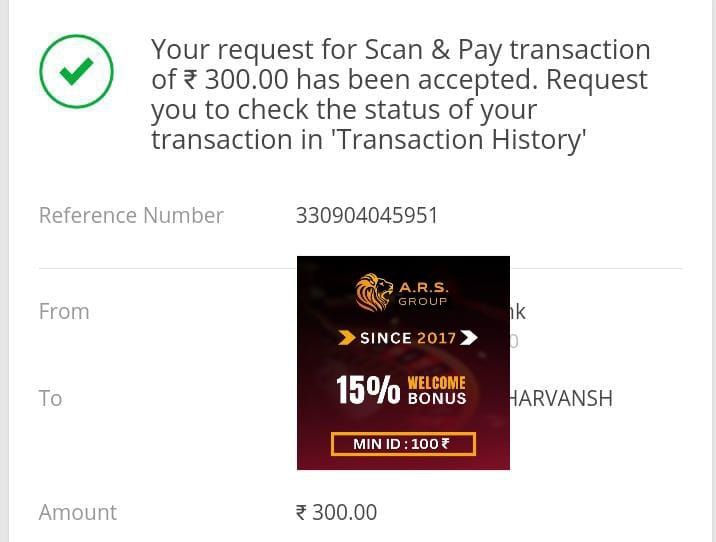Click the partially hidden bank name text
Viewport: 716px width, 542px height.
point(518,311)
